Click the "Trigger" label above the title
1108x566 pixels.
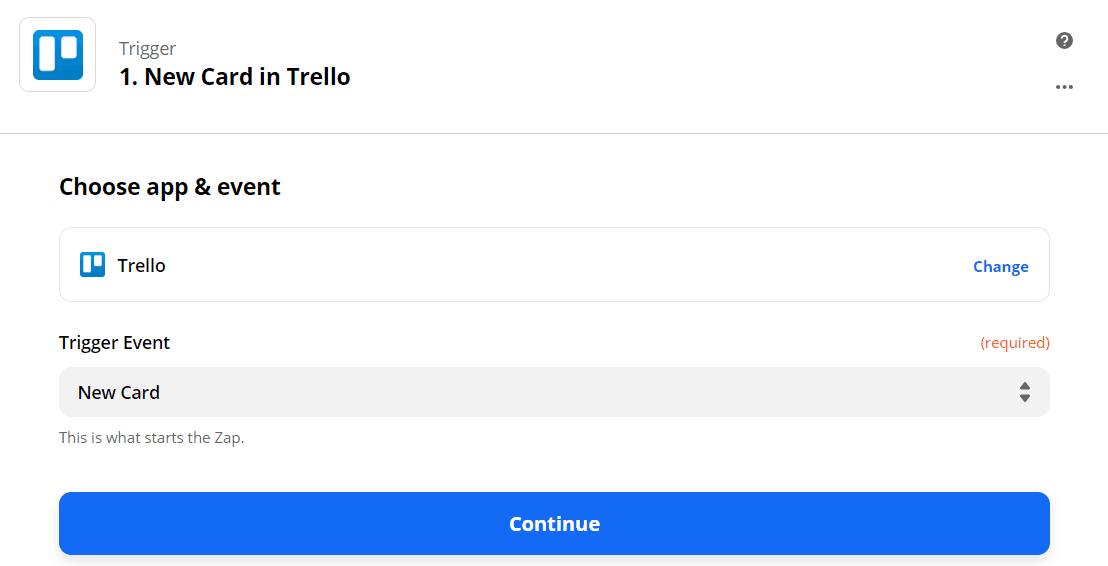[147, 49]
